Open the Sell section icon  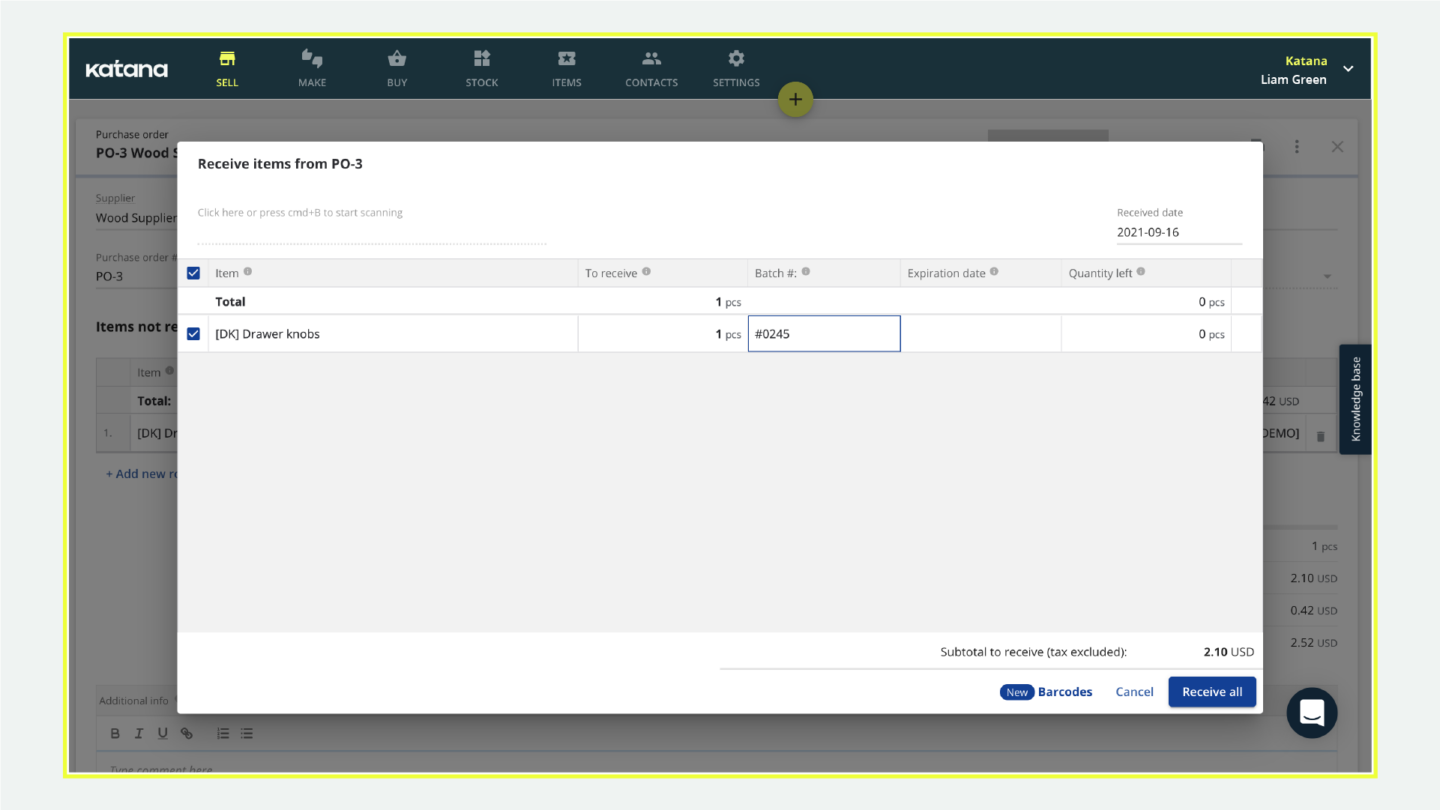(227, 59)
